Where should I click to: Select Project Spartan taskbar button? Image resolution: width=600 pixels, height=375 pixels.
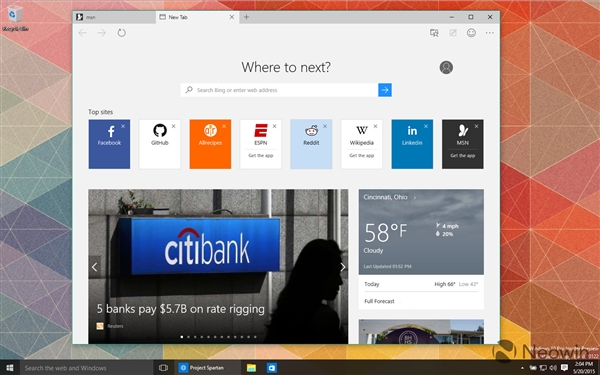click(x=207, y=368)
